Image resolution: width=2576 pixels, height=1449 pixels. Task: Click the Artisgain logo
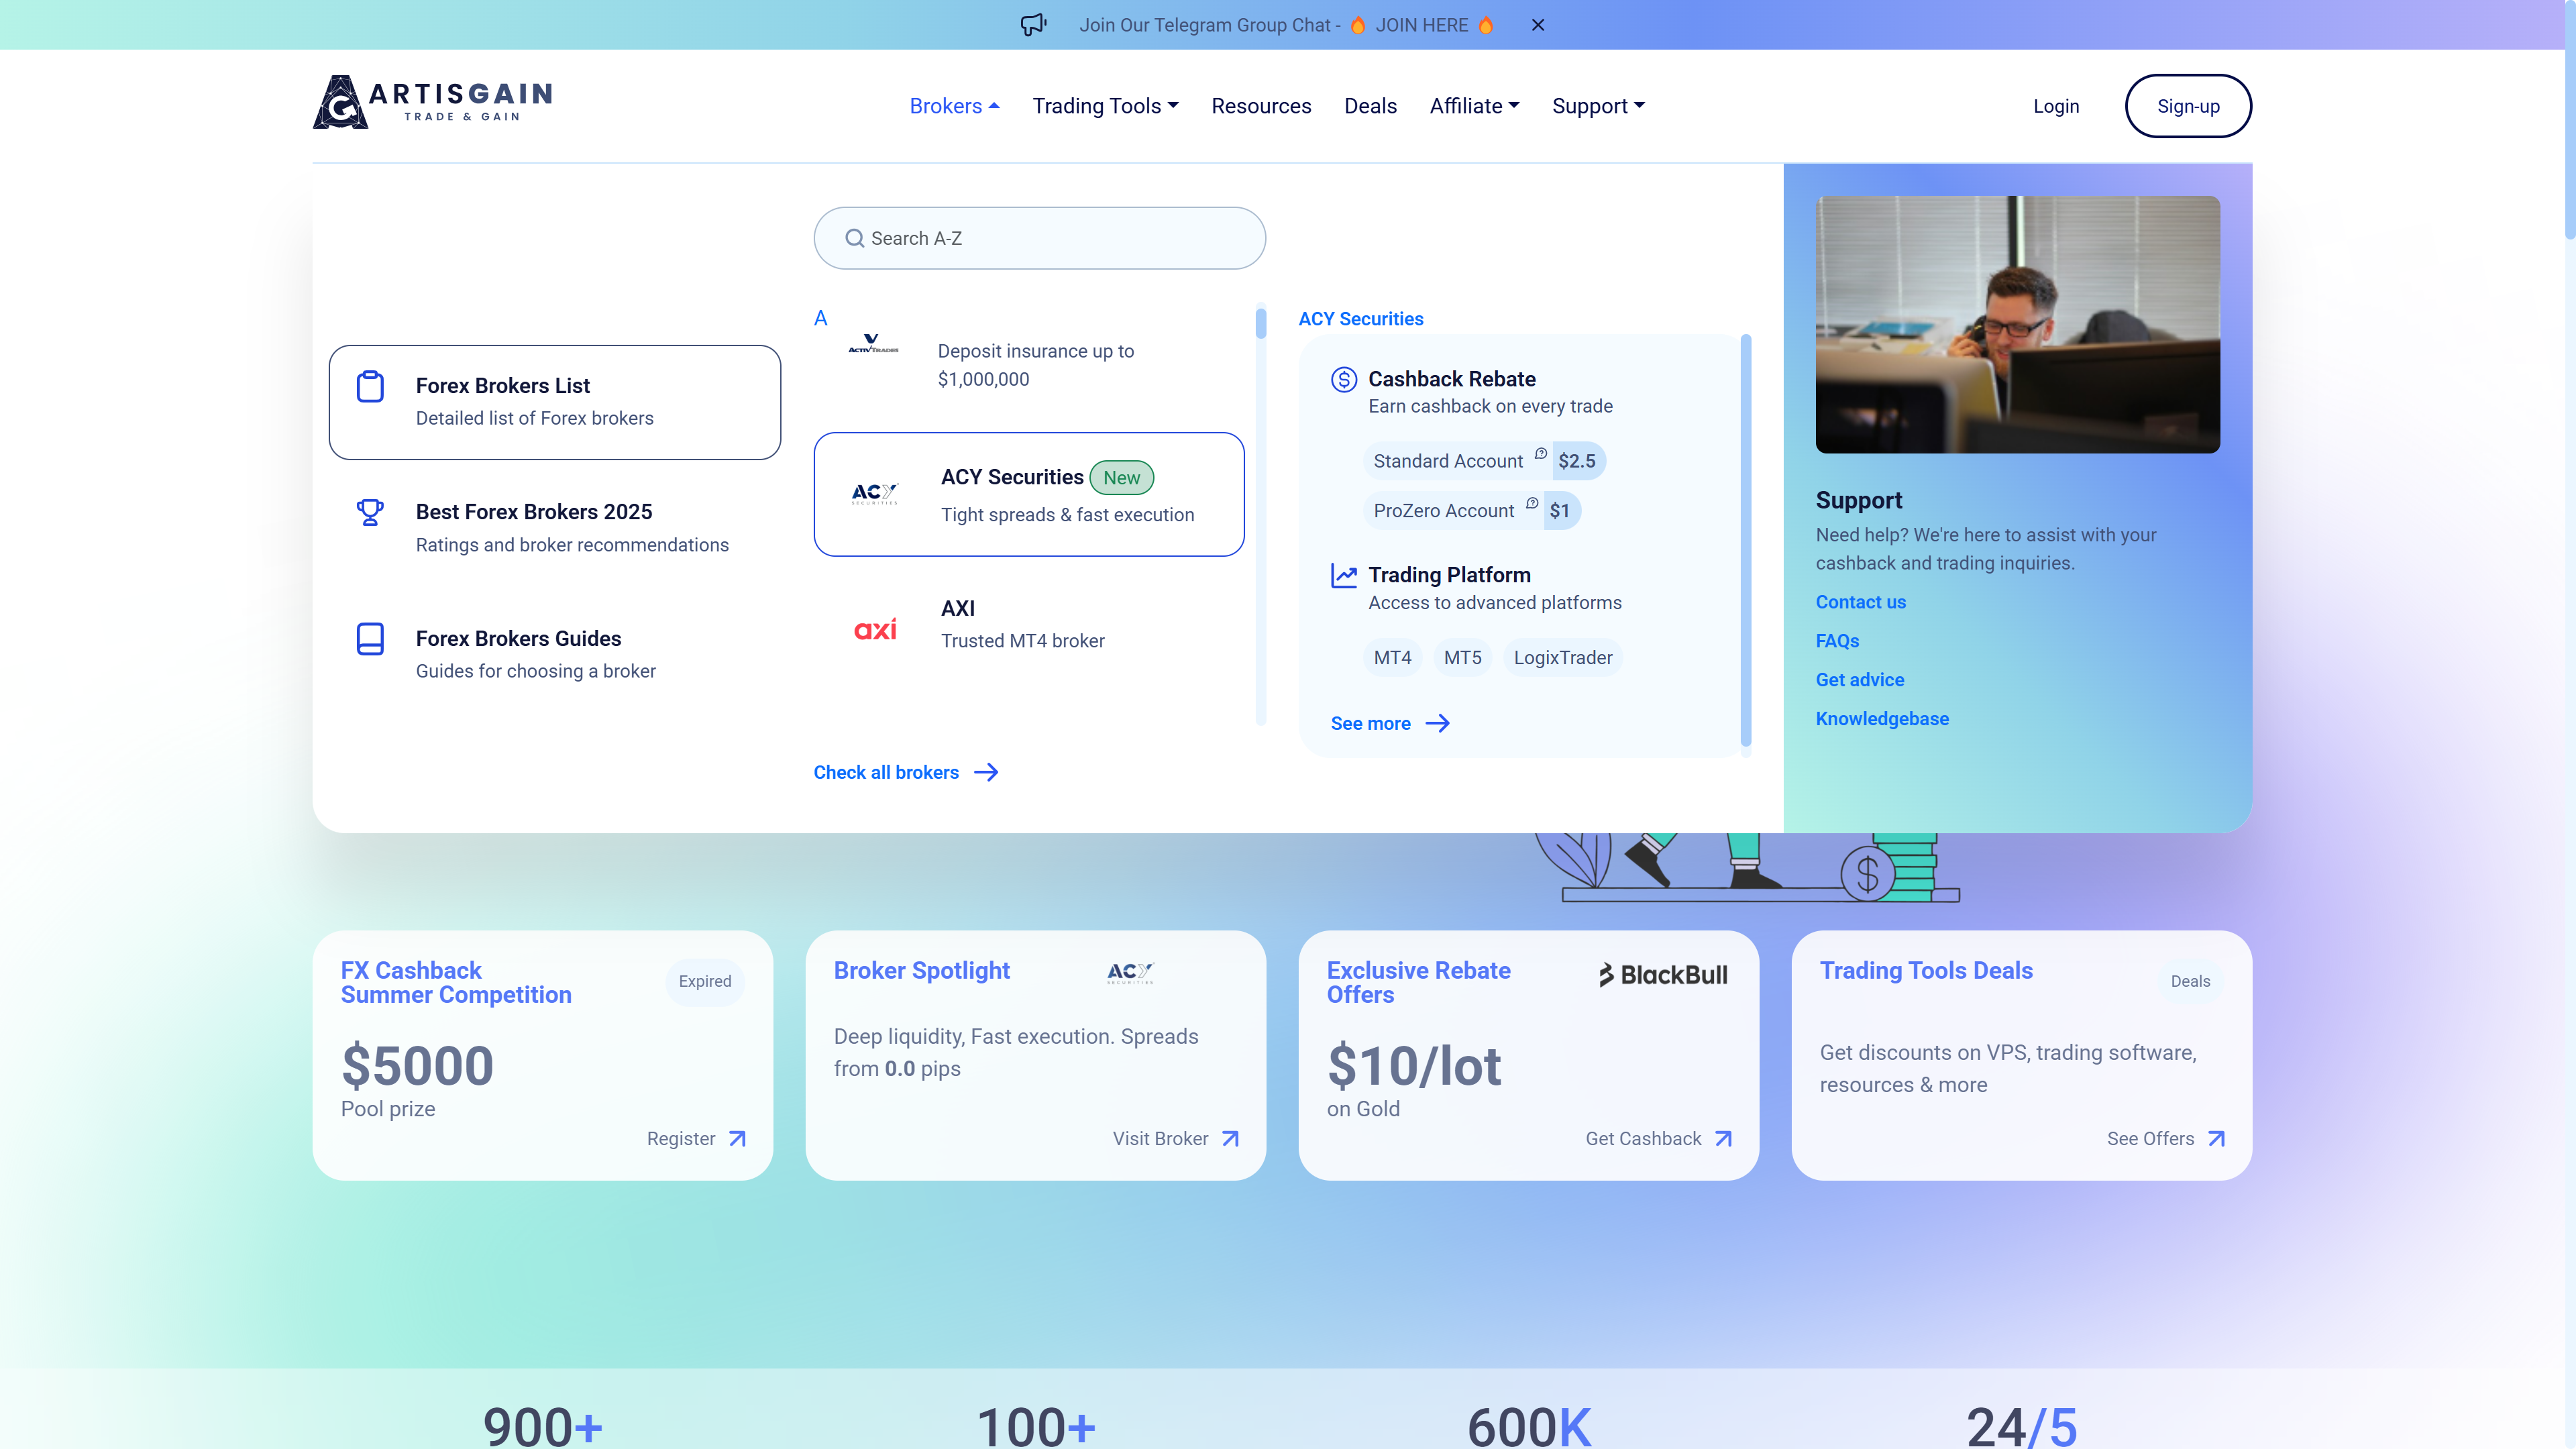(432, 102)
